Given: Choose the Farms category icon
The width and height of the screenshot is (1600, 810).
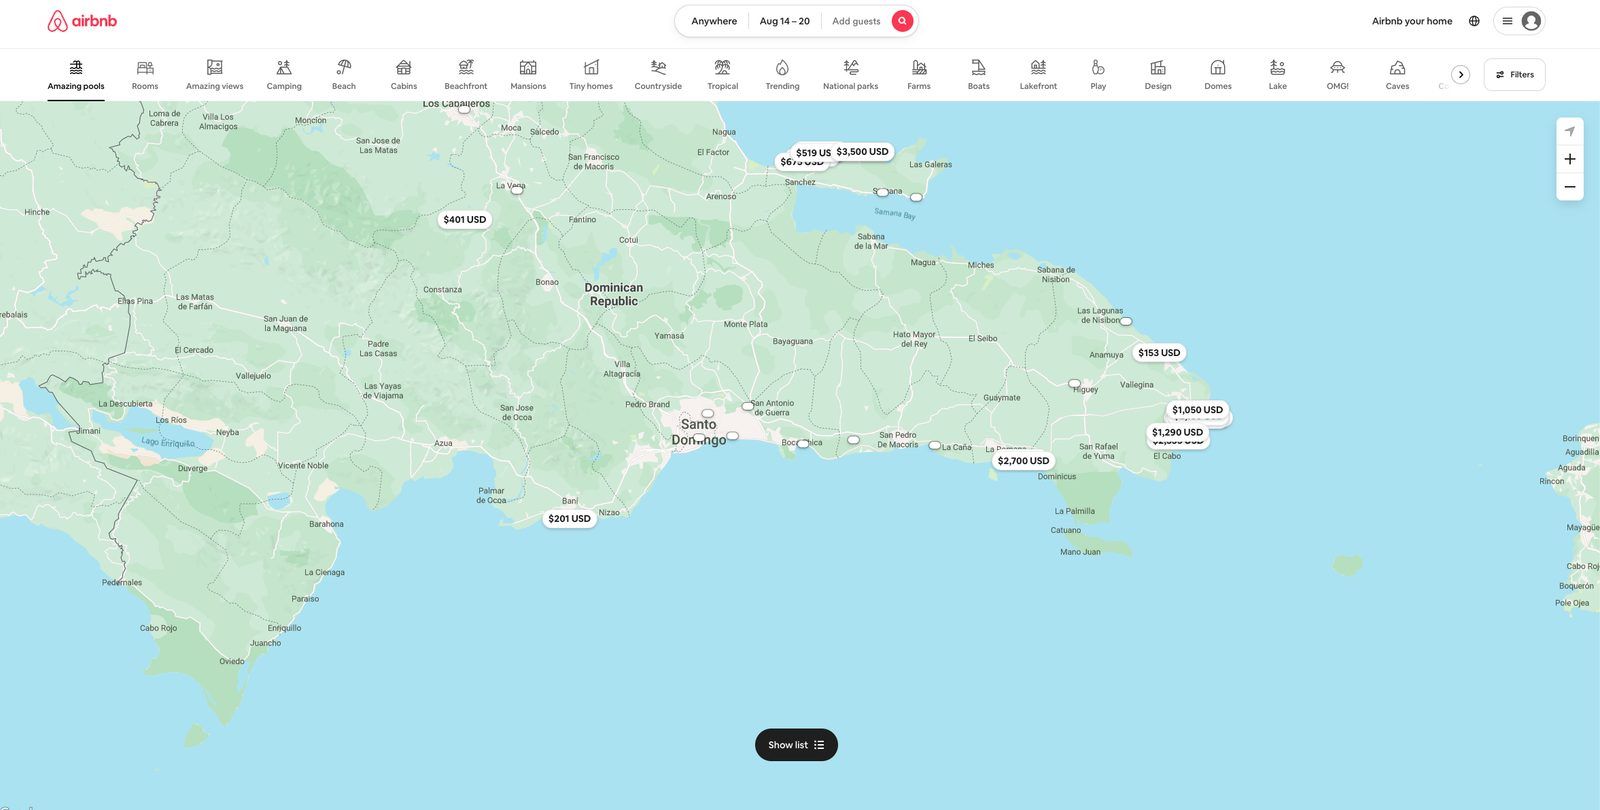Looking at the screenshot, I should (x=919, y=68).
